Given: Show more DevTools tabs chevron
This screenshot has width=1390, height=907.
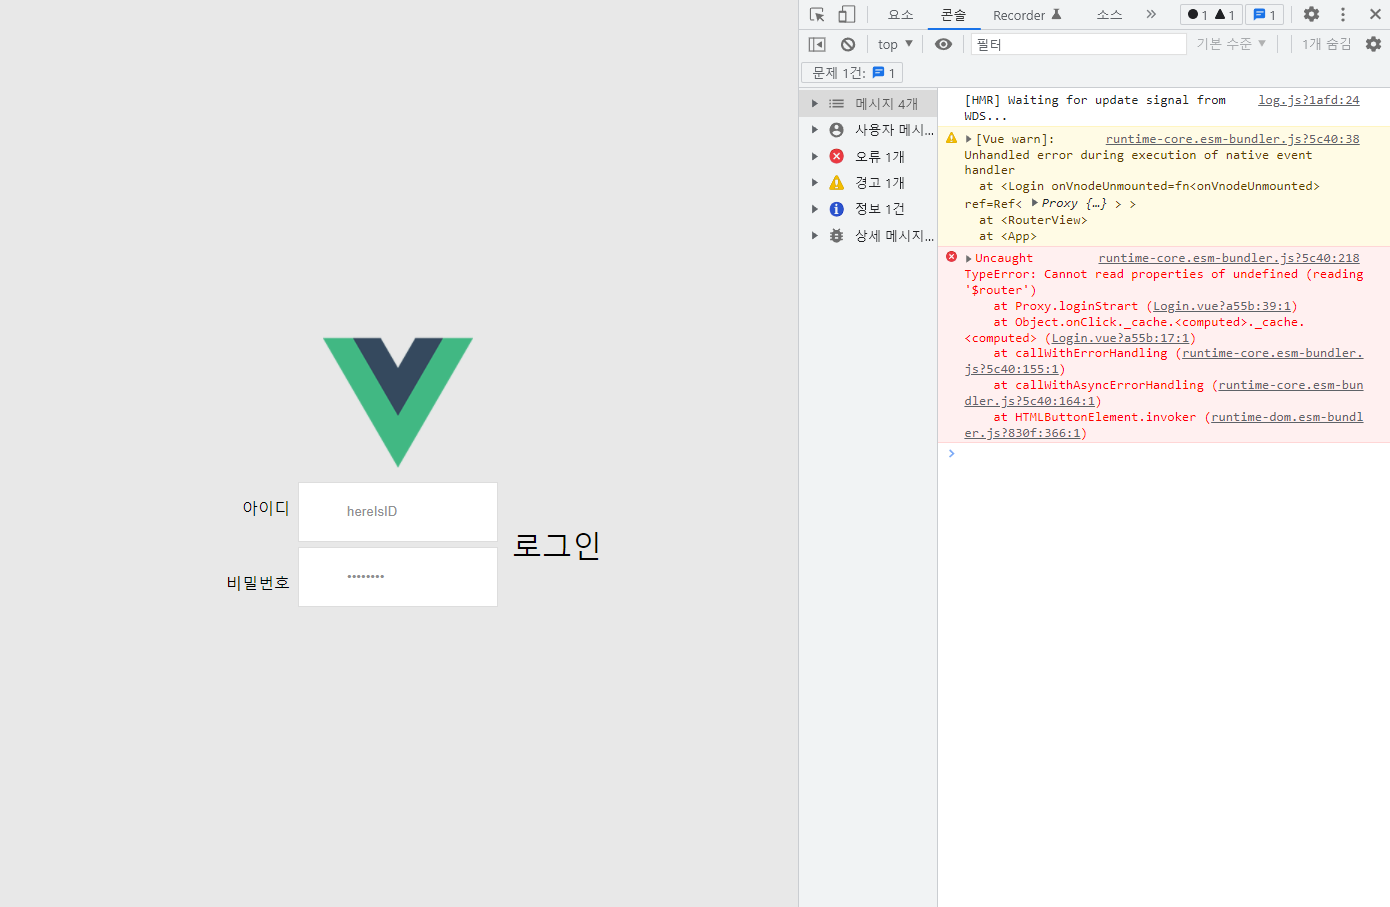Looking at the screenshot, I should pyautogui.click(x=1151, y=14).
